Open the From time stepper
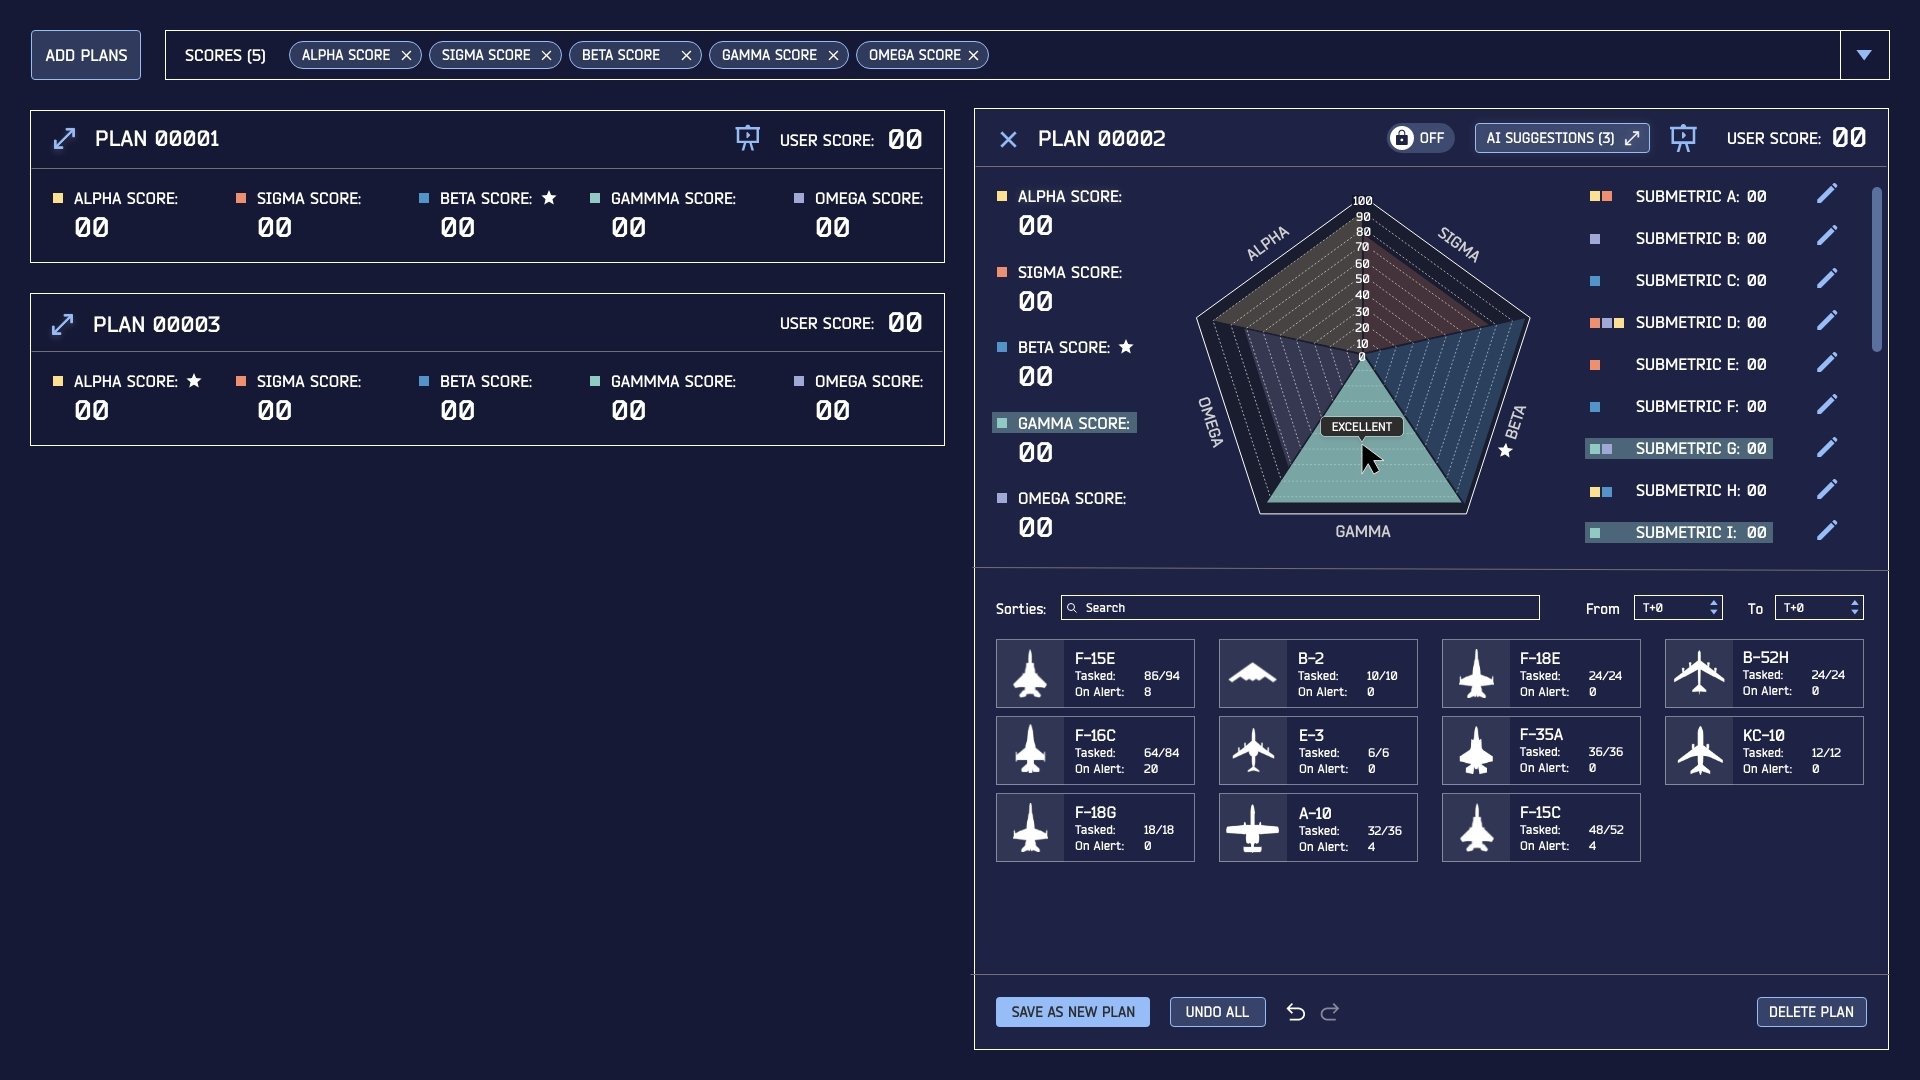 point(1713,608)
